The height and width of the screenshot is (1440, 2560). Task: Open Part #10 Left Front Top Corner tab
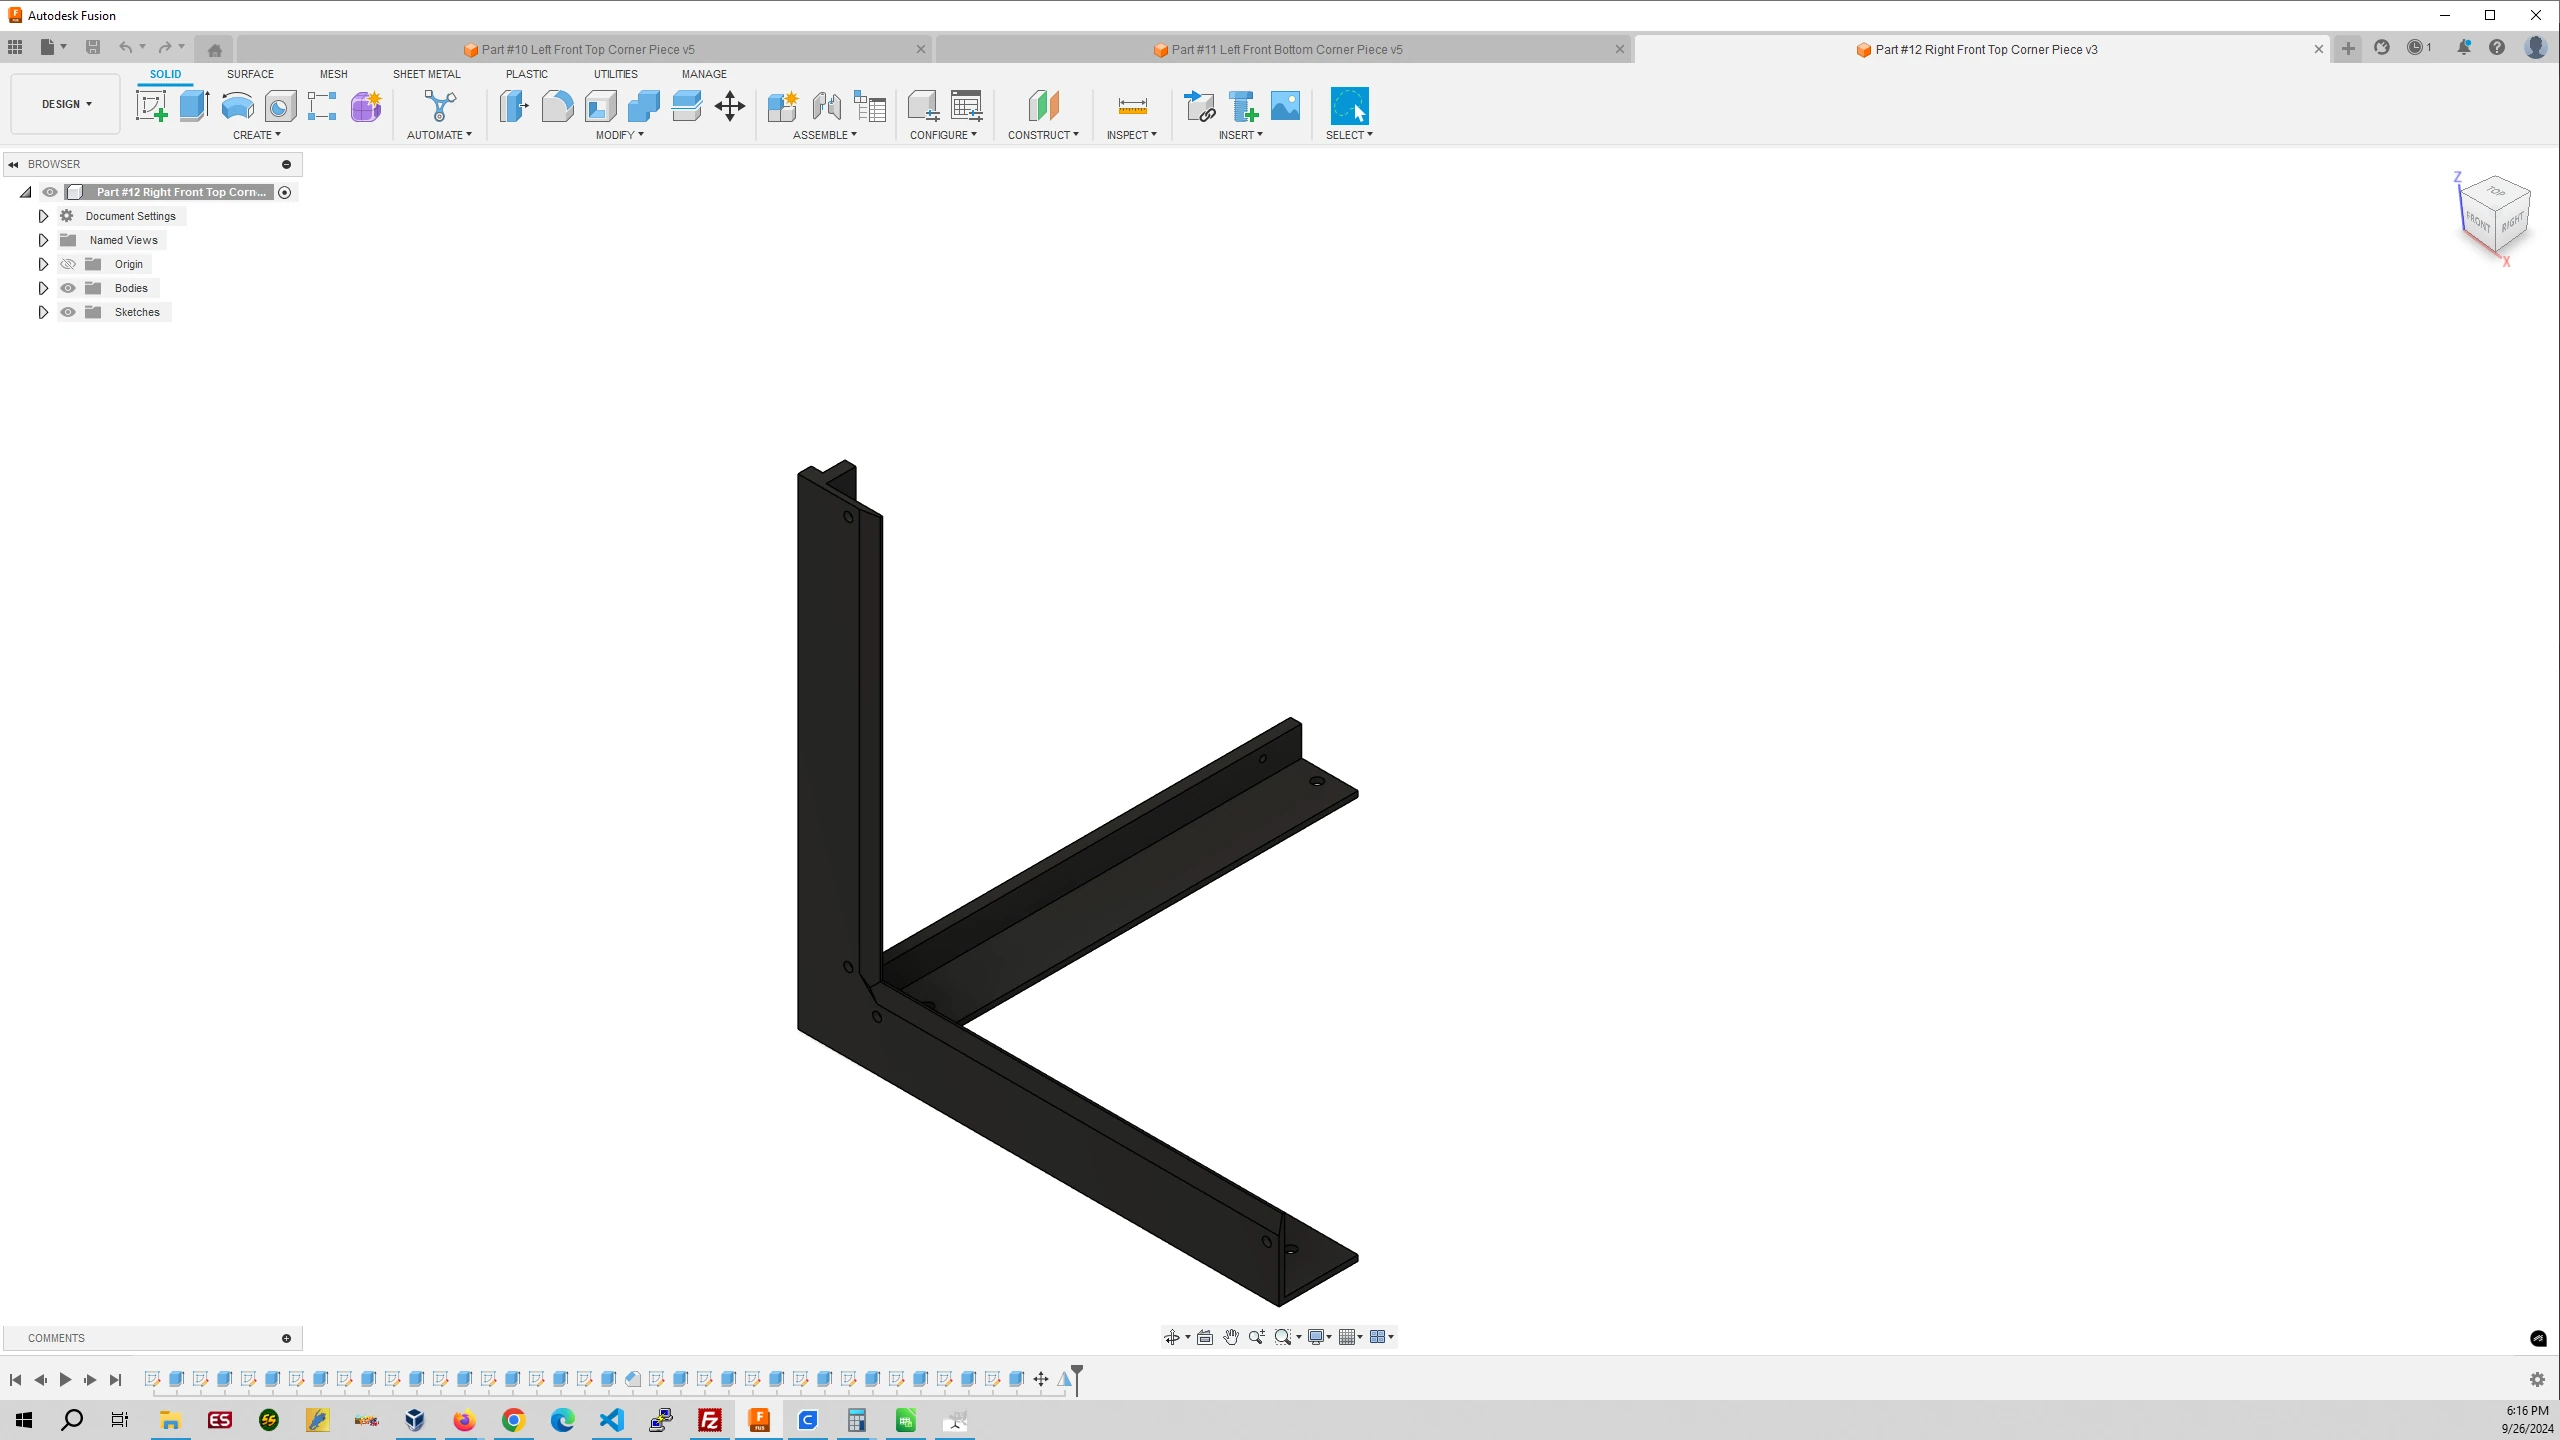(x=587, y=49)
